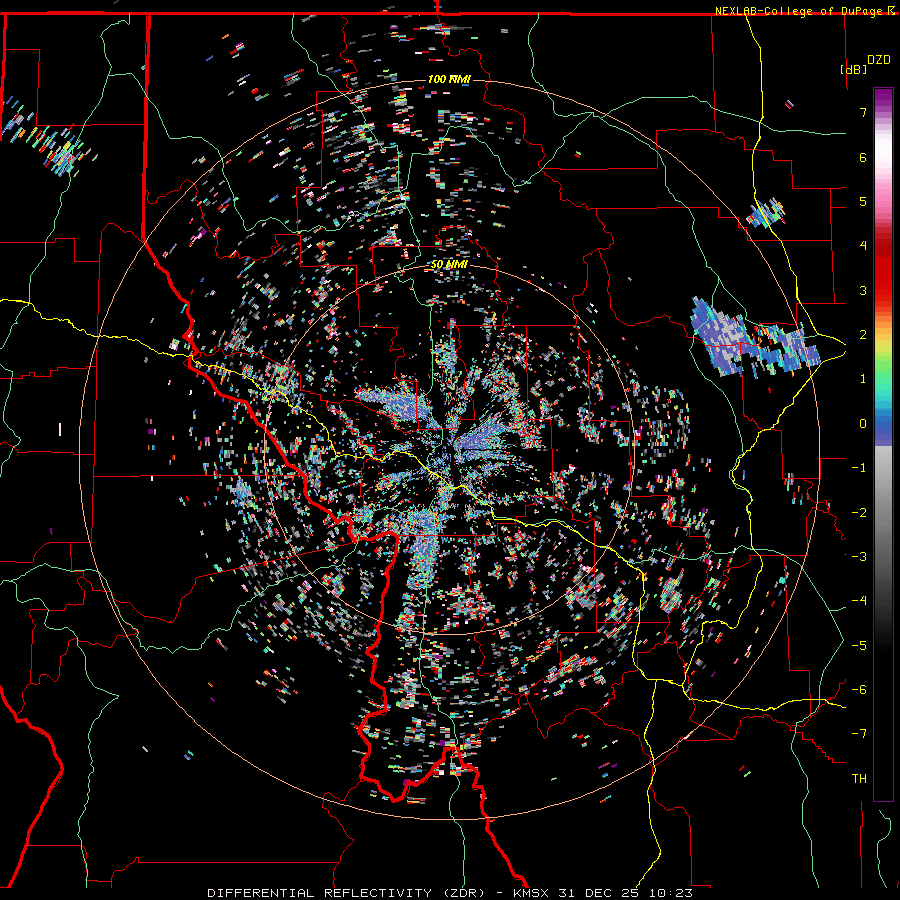Image resolution: width=900 pixels, height=900 pixels.
Task: Click the DZD label above the color scale
Action: [878, 60]
